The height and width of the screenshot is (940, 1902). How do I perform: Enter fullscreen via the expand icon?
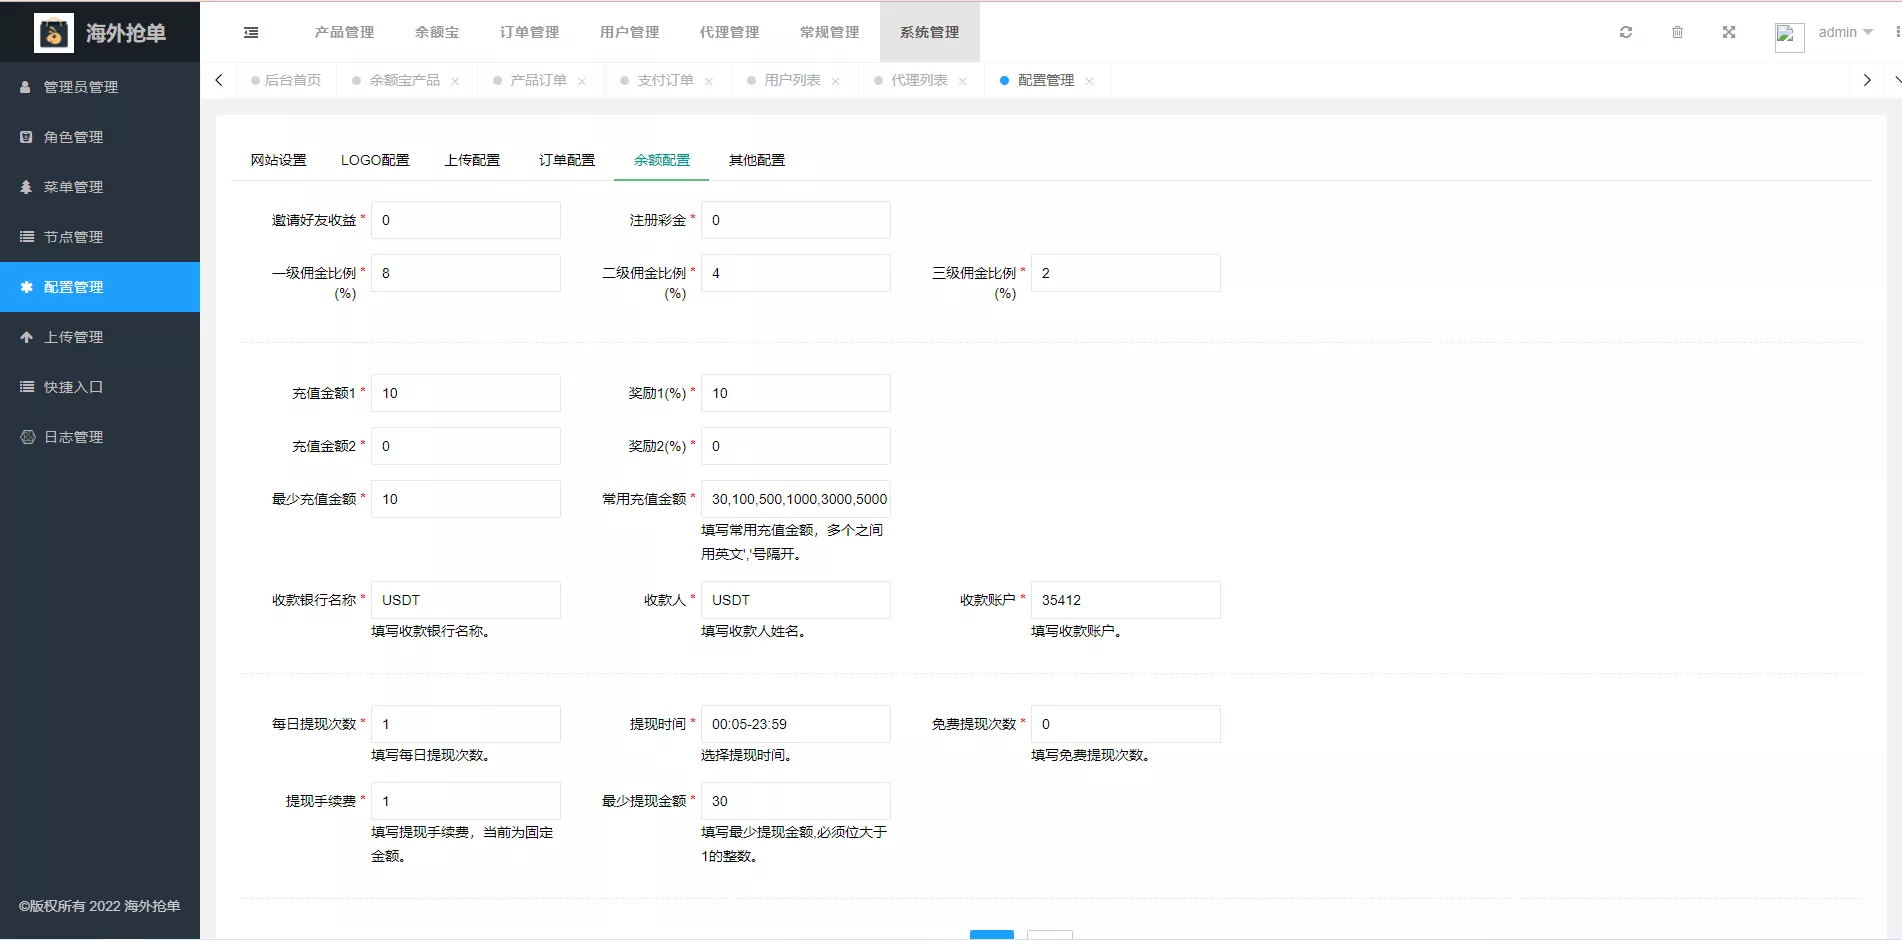pos(1729,31)
